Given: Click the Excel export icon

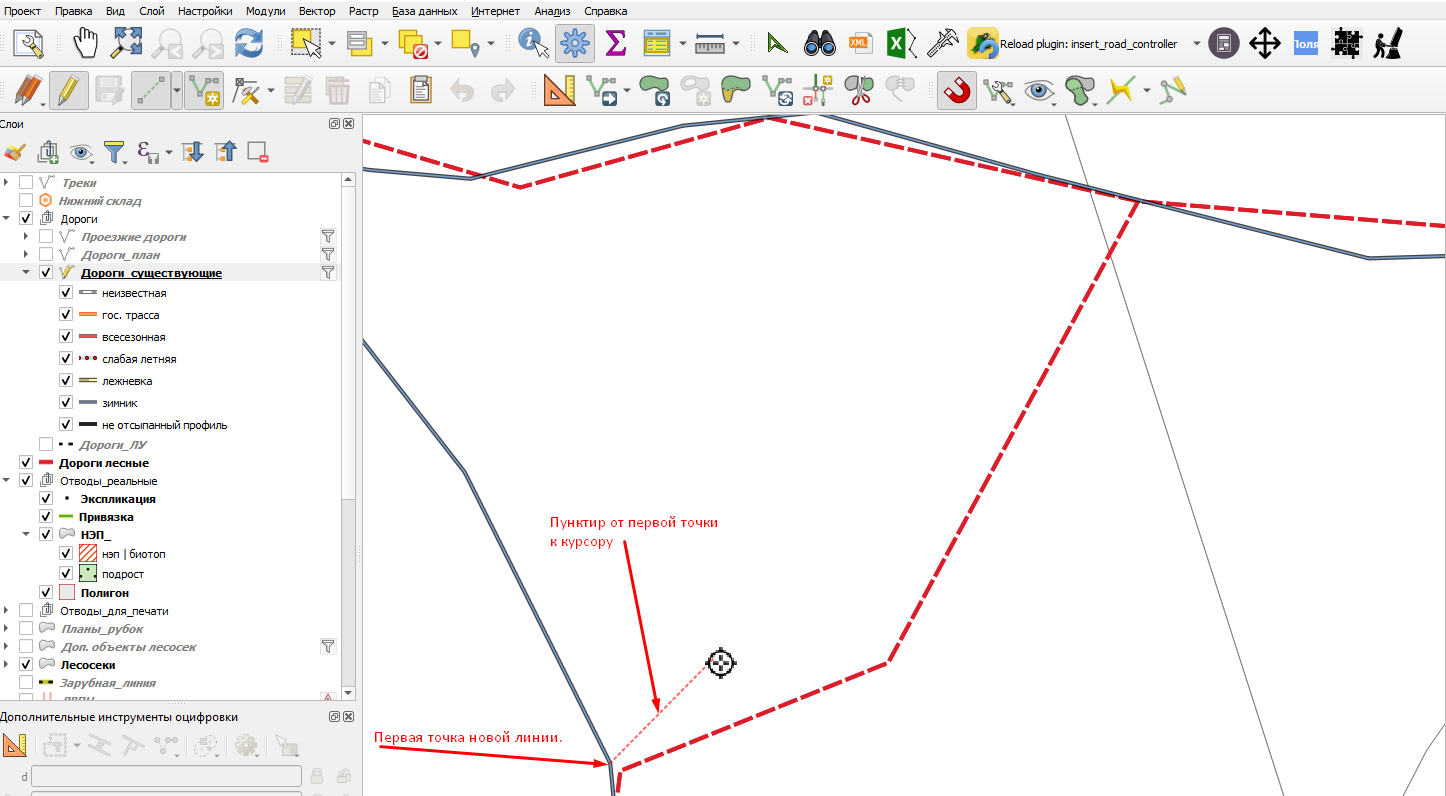Looking at the screenshot, I should pos(897,43).
